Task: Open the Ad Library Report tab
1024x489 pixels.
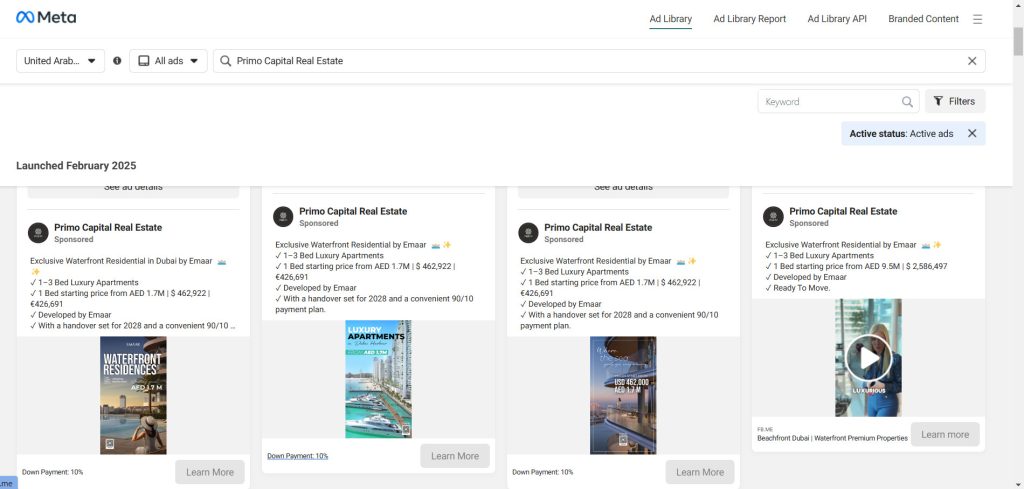Action: pyautogui.click(x=750, y=19)
